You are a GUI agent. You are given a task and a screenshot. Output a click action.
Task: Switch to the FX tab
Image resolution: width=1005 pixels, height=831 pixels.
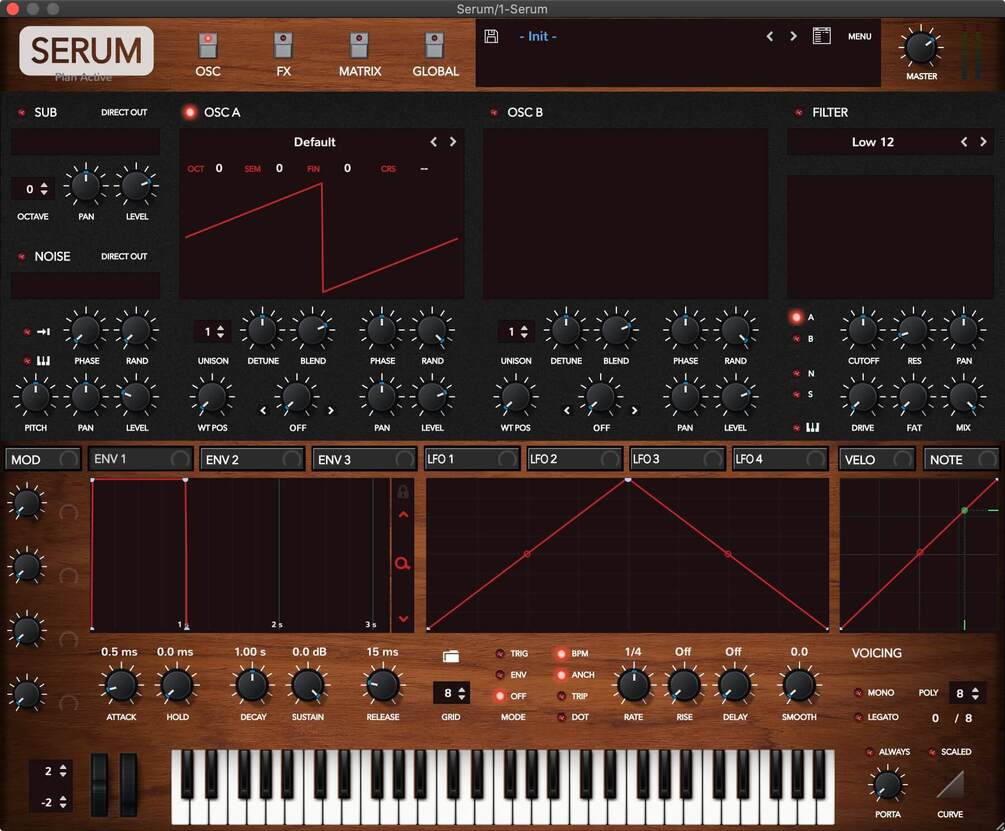[x=283, y=54]
